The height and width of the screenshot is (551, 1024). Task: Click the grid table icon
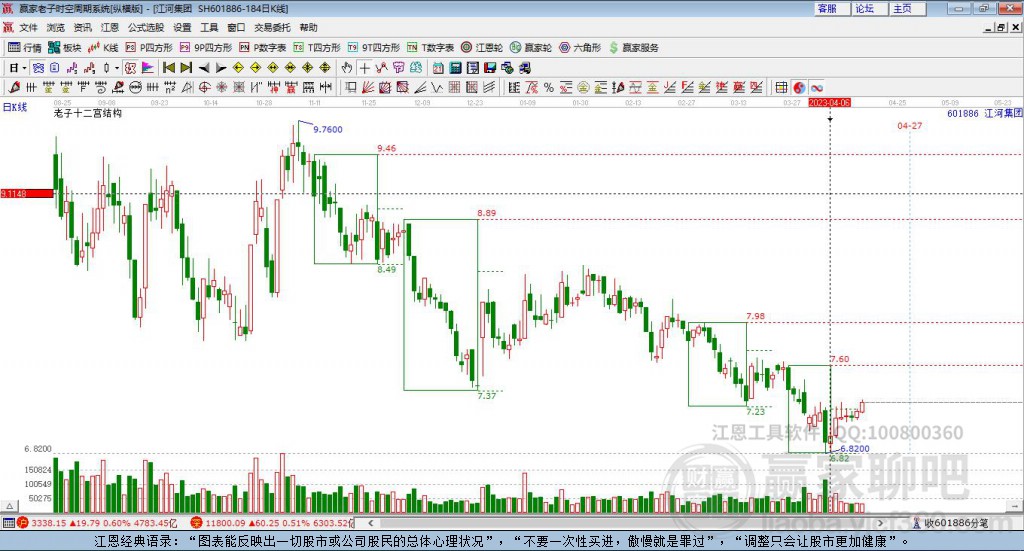[x=782, y=87]
